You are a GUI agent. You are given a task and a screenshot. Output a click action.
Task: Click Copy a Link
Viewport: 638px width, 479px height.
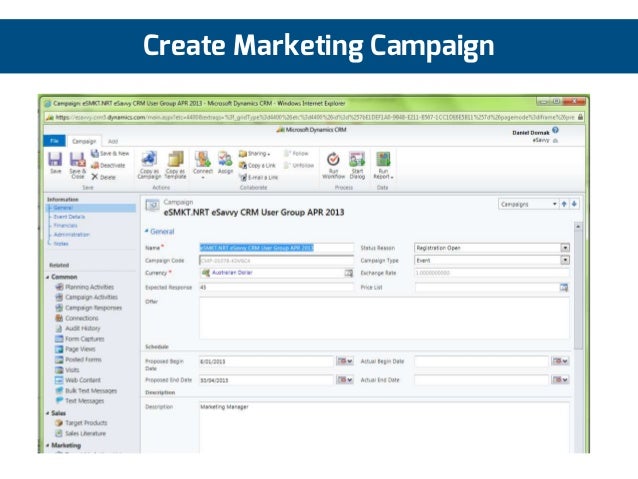click(x=257, y=165)
